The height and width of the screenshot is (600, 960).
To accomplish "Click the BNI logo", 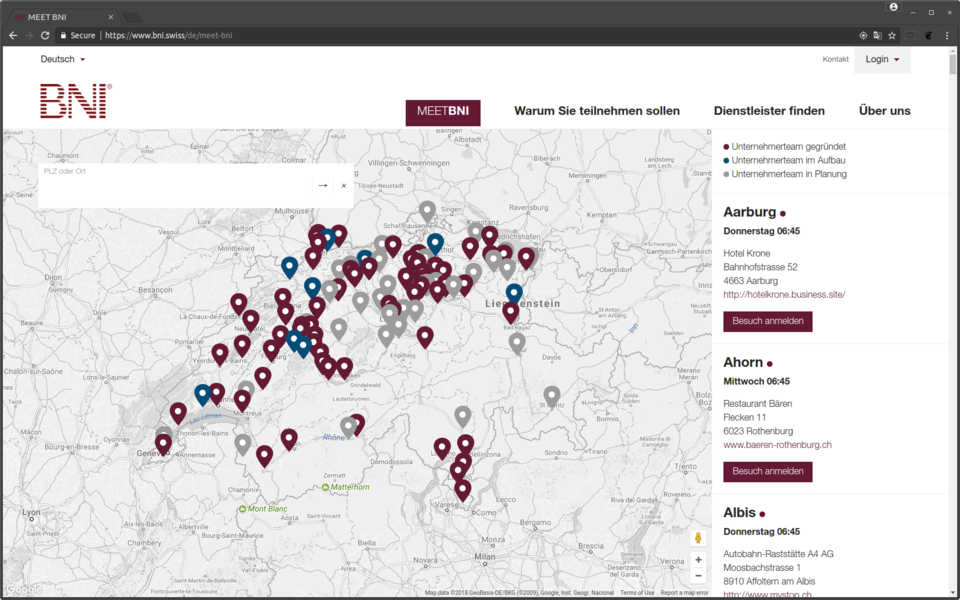I will pyautogui.click(x=76, y=101).
